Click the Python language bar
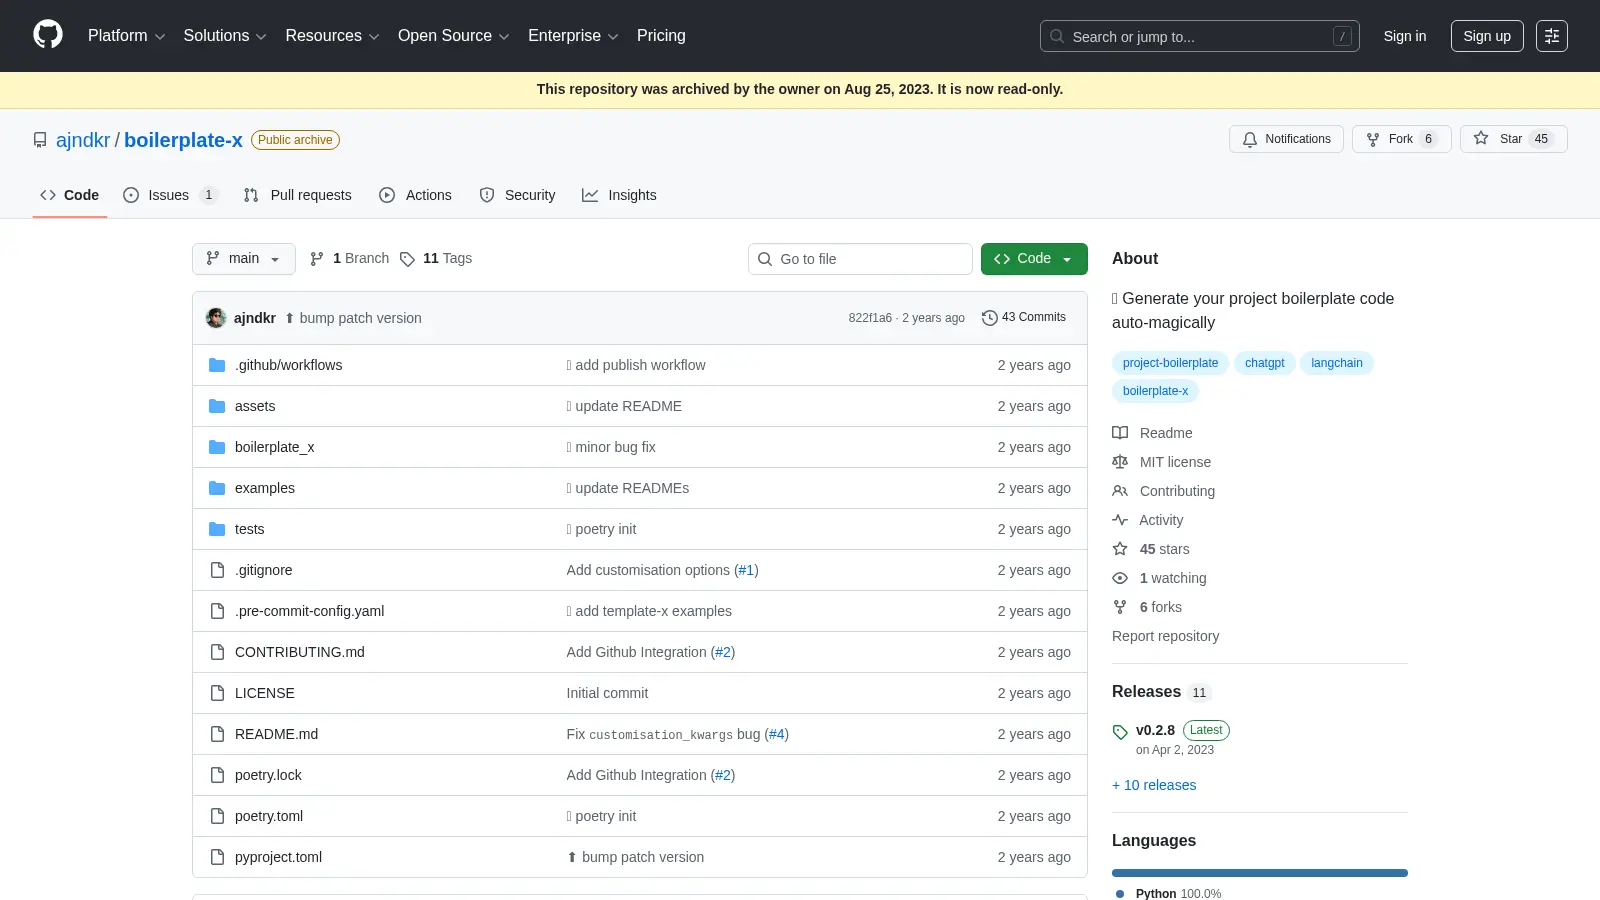Viewport: 1600px width, 900px height. click(1260, 873)
